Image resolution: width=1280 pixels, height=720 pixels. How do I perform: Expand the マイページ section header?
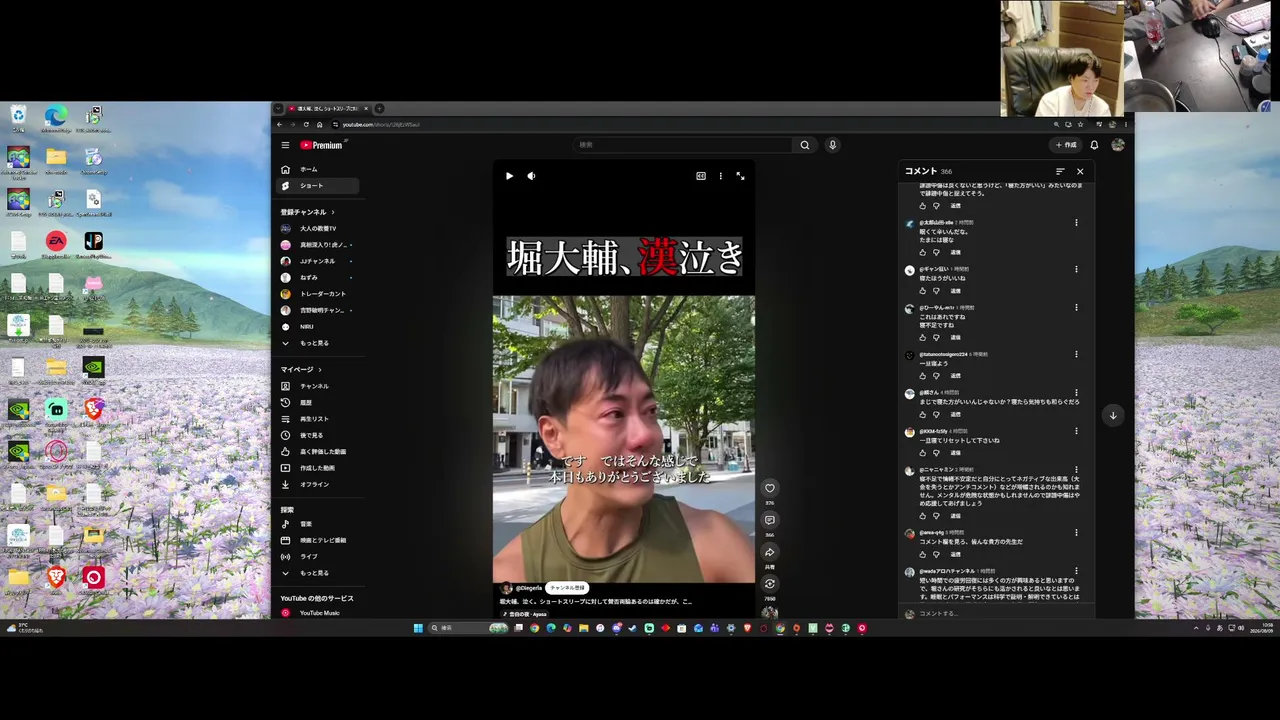[x=300, y=369]
